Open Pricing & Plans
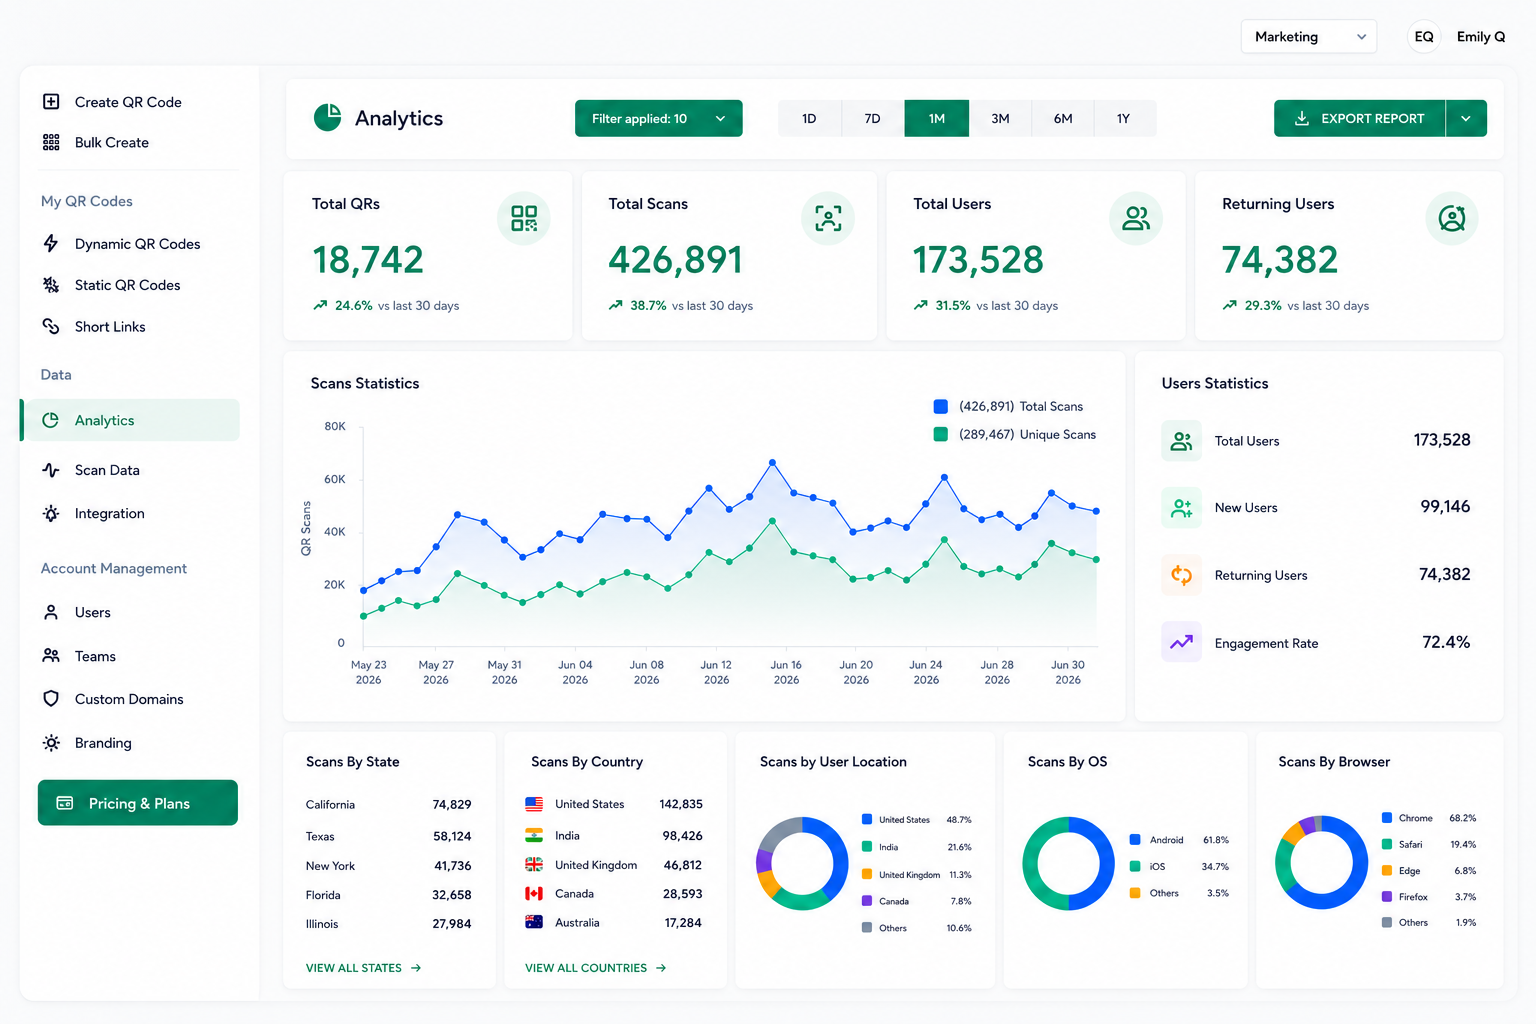Screen dimensions: 1536x1024 point(138,803)
